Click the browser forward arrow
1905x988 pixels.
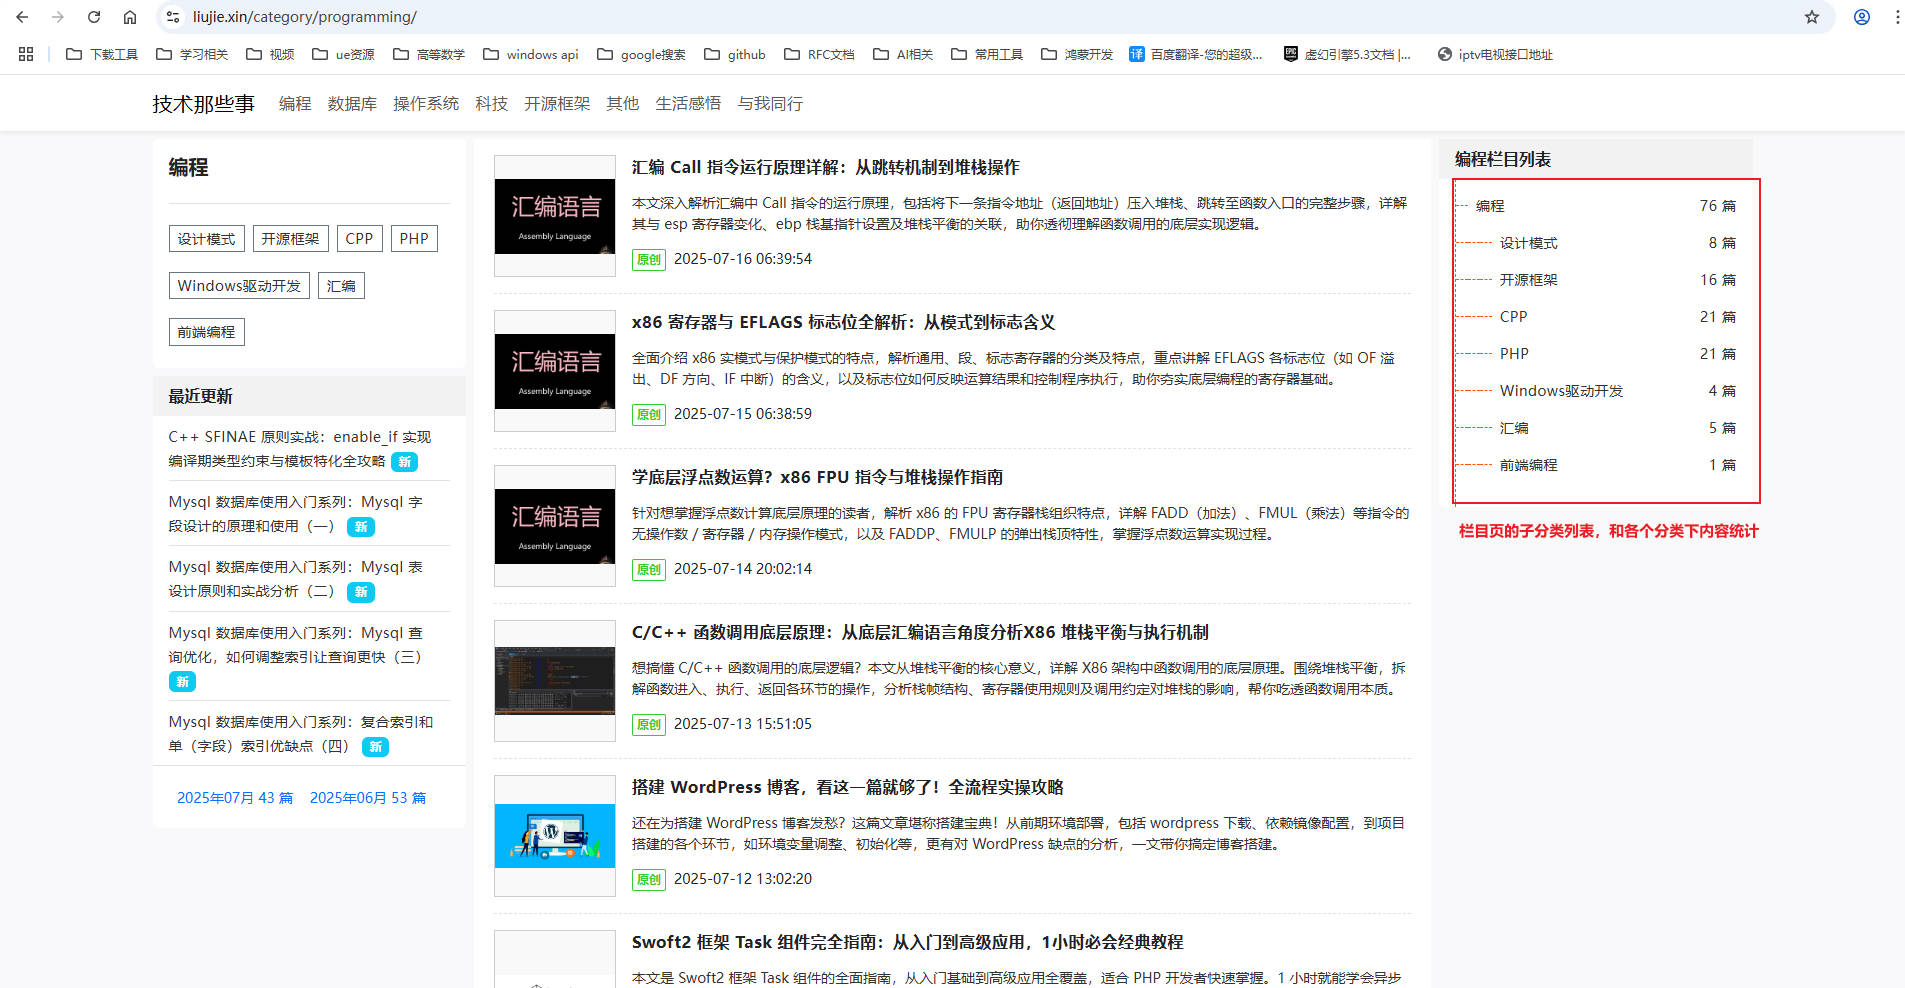click(58, 17)
